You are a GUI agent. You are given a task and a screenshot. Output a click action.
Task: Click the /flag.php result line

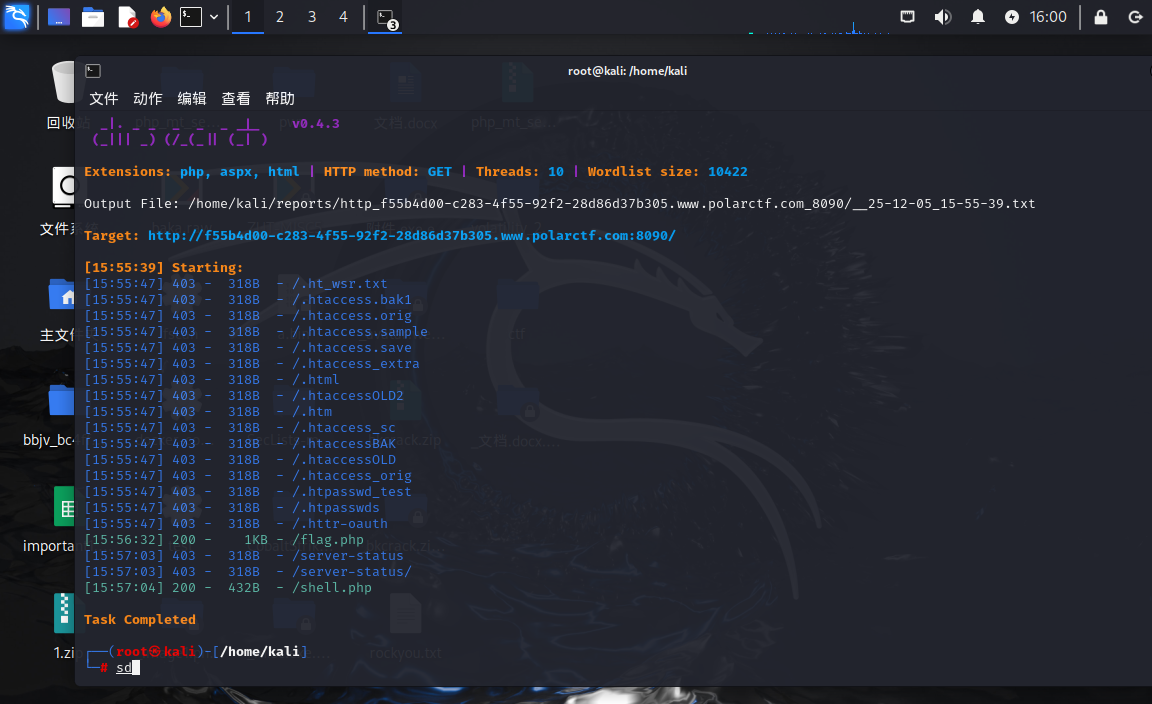(224, 539)
